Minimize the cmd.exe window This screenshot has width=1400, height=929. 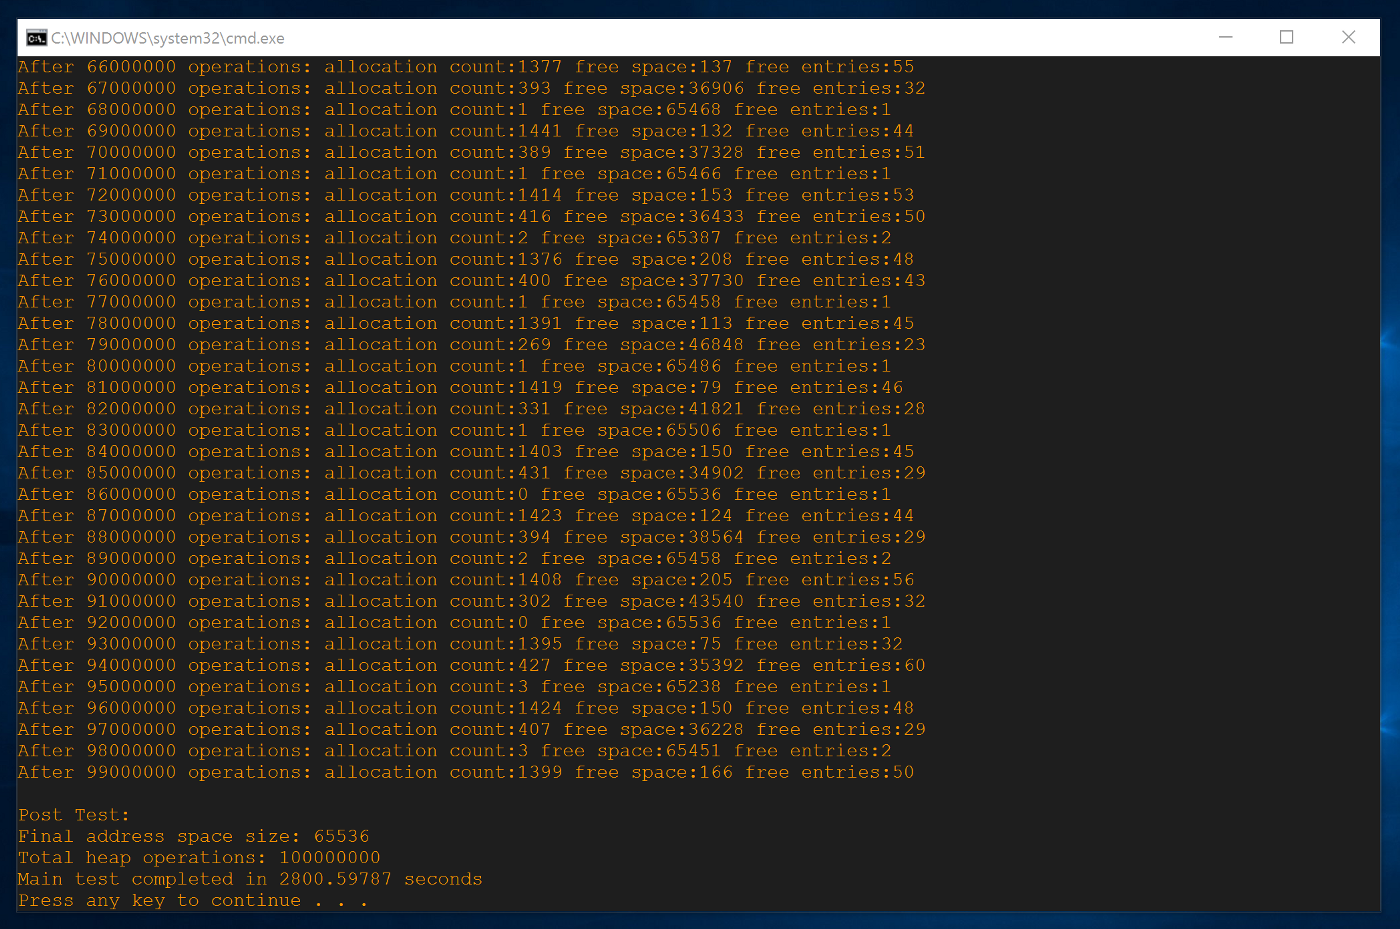(1225, 37)
